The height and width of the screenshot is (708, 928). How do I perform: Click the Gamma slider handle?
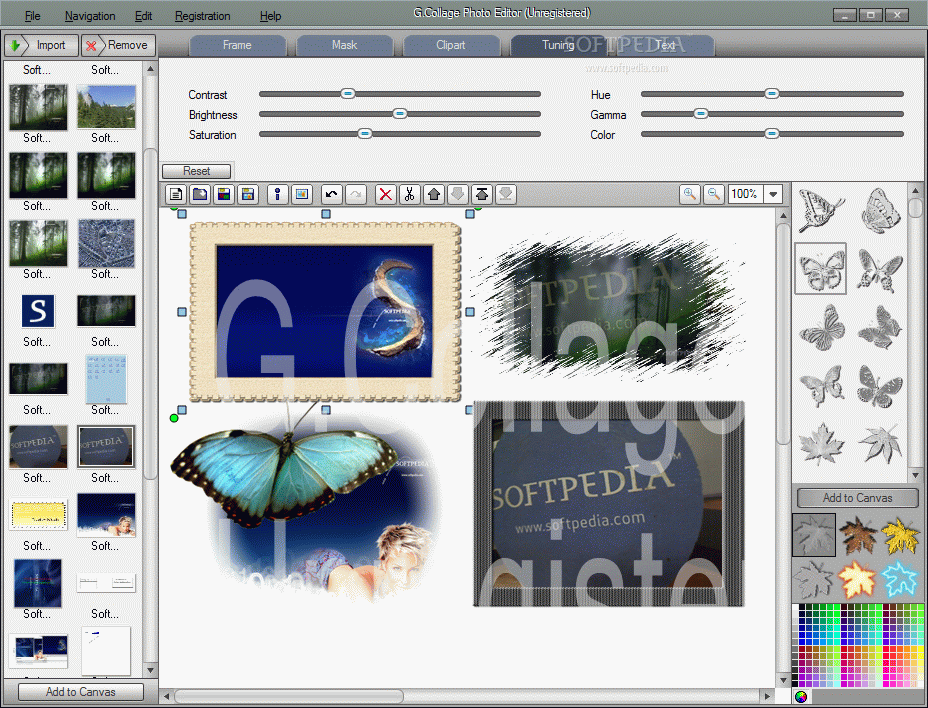click(x=701, y=114)
